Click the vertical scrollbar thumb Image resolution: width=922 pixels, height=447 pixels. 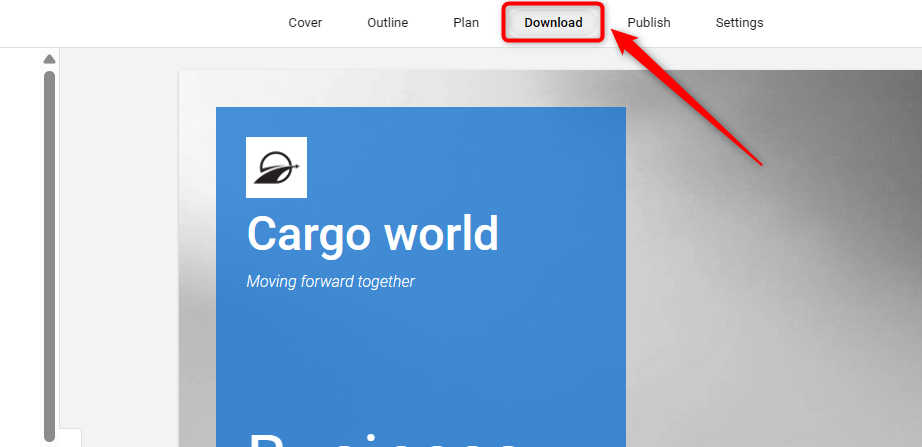click(49, 256)
